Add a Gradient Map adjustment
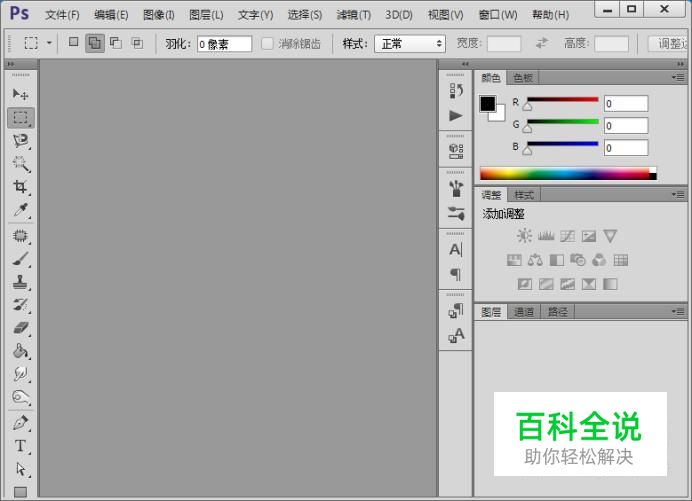This screenshot has width=692, height=501. [610, 284]
